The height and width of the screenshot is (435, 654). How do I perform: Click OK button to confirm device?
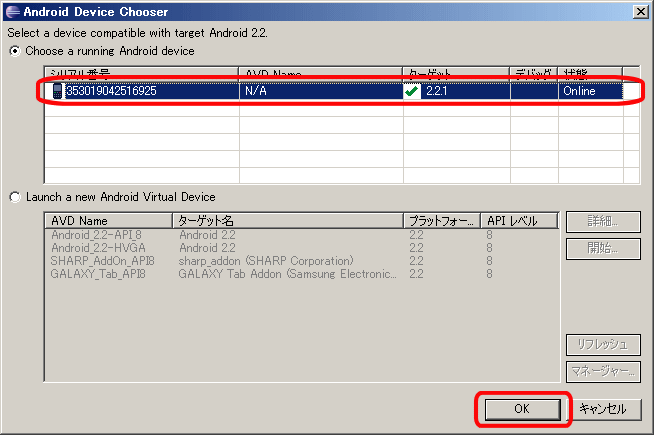[x=522, y=409]
